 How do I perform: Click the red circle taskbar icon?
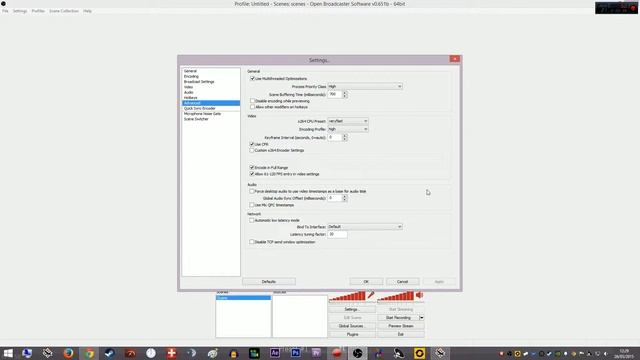pyautogui.click(x=337, y=353)
